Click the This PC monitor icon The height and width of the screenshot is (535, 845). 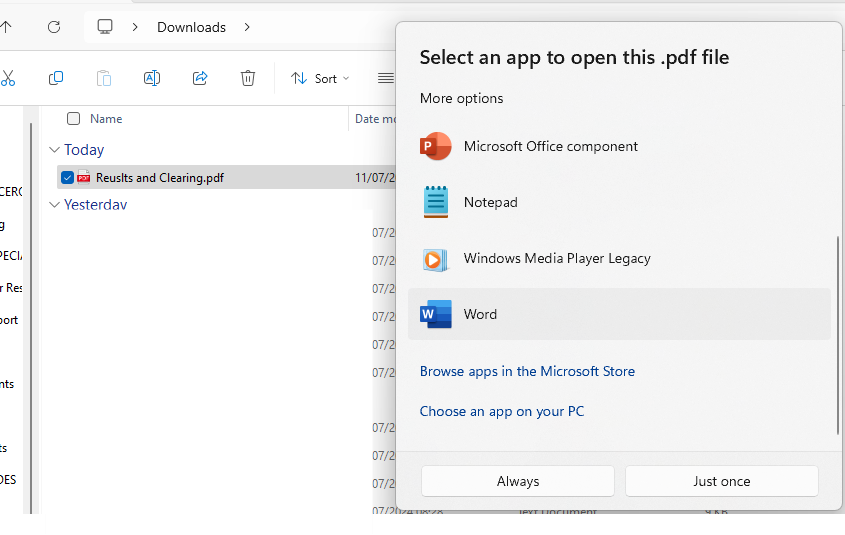tap(105, 27)
